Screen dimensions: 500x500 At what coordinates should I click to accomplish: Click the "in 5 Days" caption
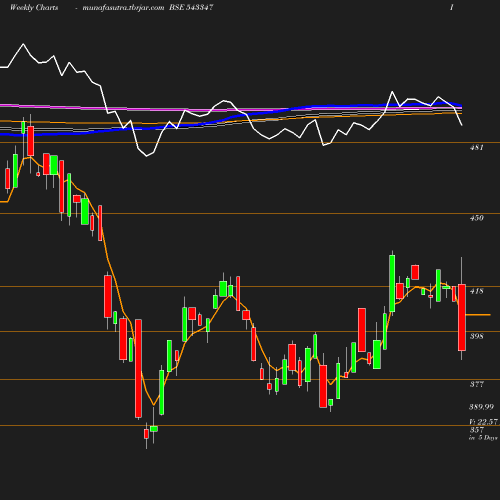[x=483, y=438]
